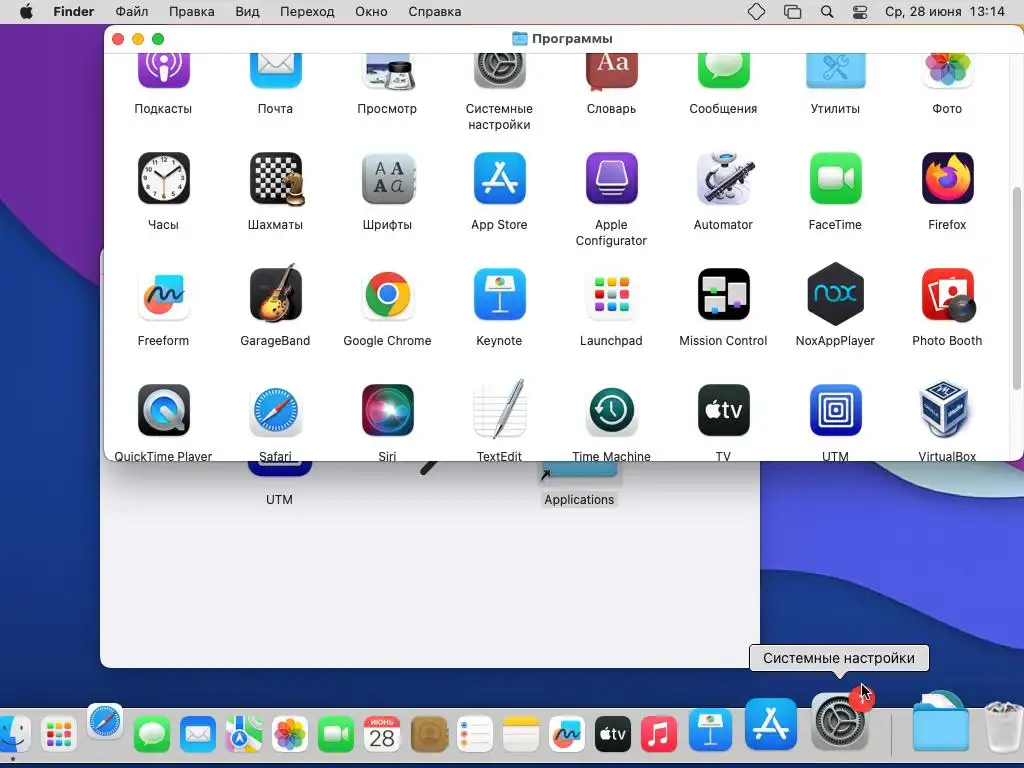Open System Settings gear in the Dock
The height and width of the screenshot is (768, 1024).
tap(840, 722)
